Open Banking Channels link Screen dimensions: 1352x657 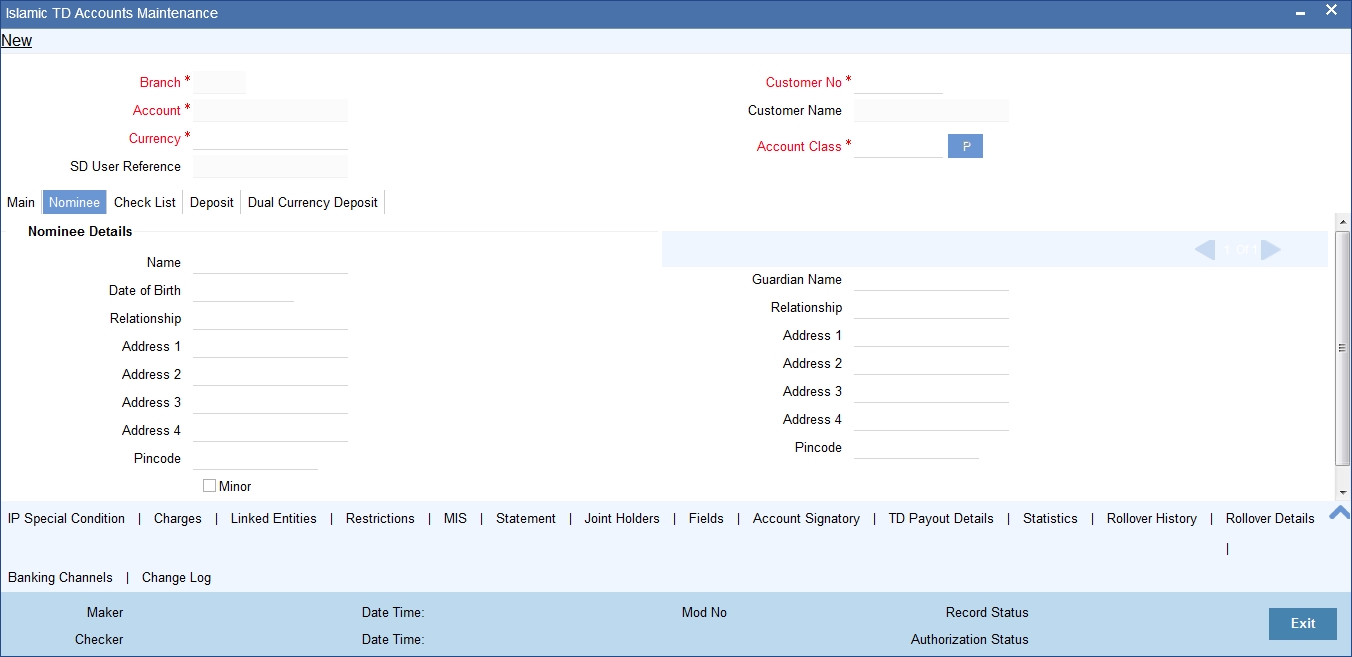60,577
